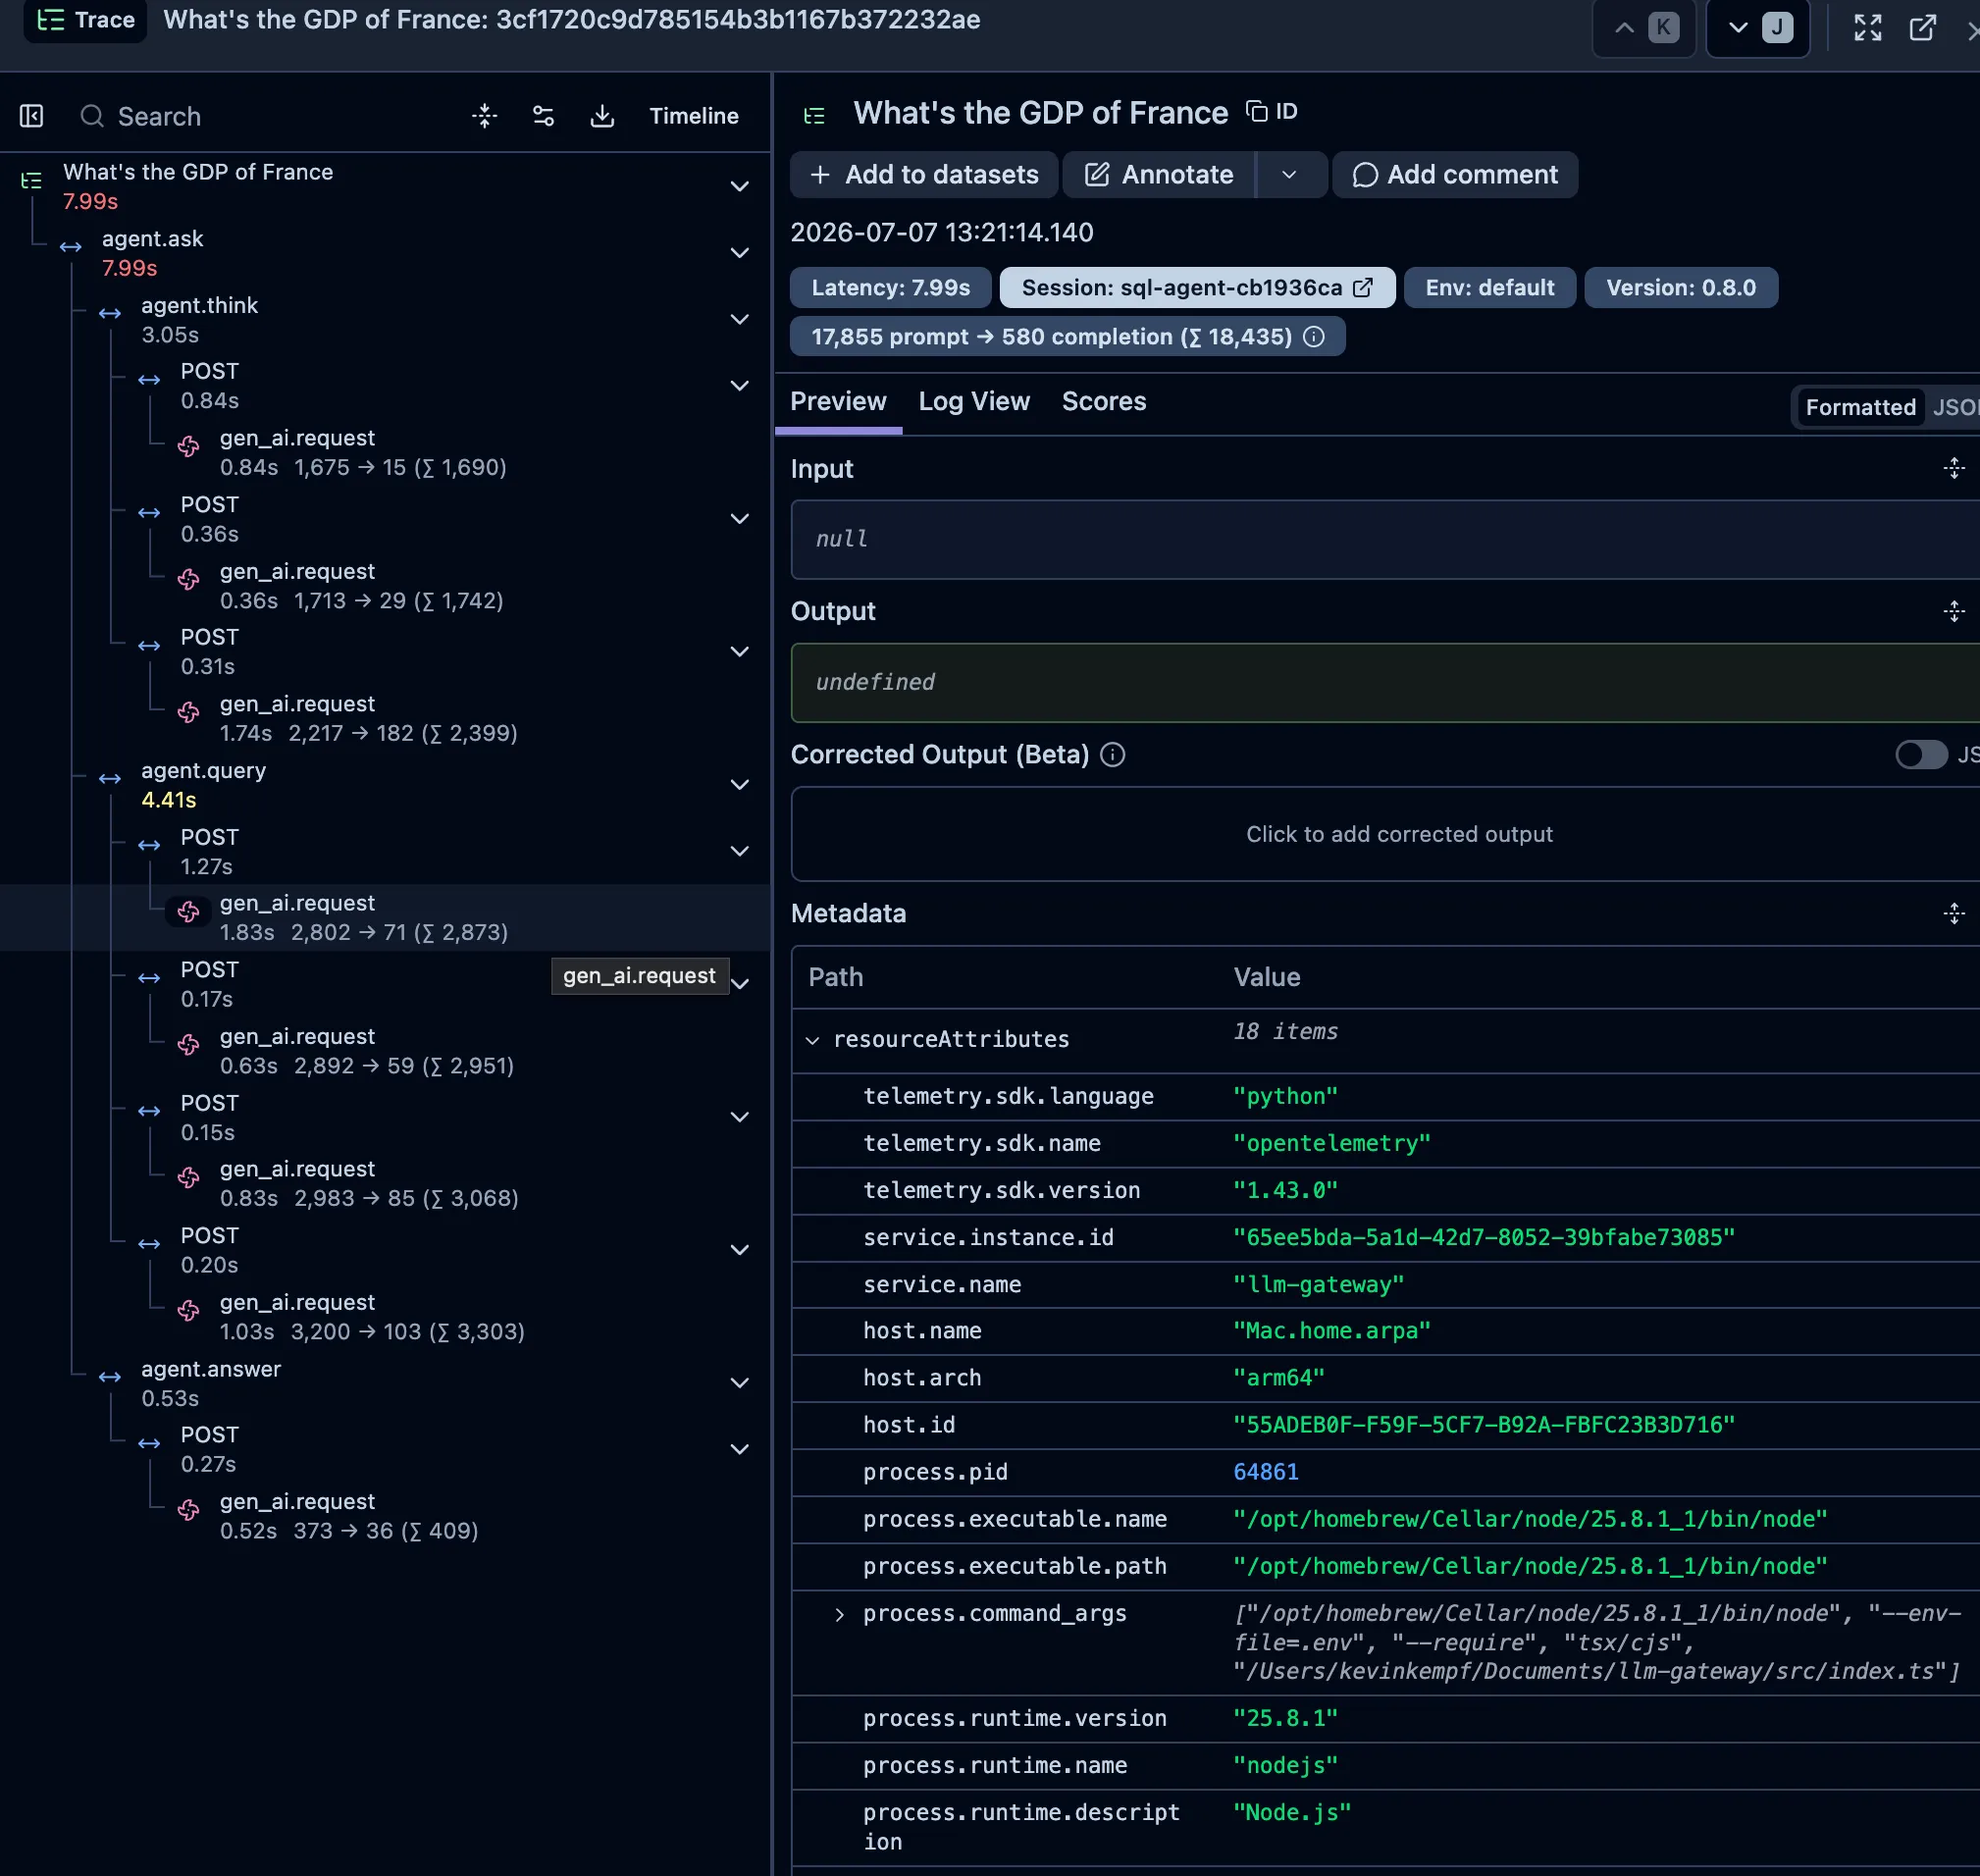Viewport: 1980px width, 1876px height.
Task: Click the span icon beside POST 0.27s
Action: (149, 1444)
